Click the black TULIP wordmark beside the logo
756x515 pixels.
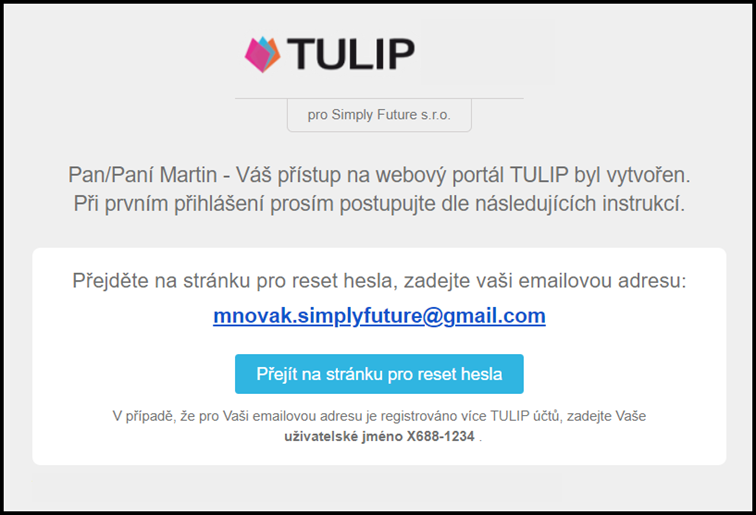click(x=350, y=54)
